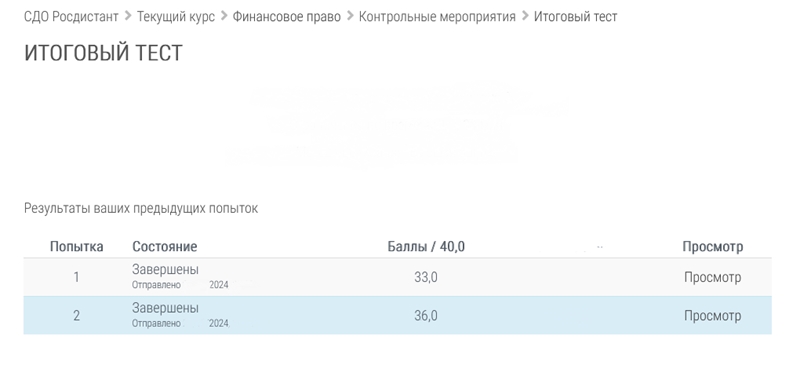The width and height of the screenshot is (800, 369).
Task: Click chevron arrow after Текущий курс
Action: [223, 16]
